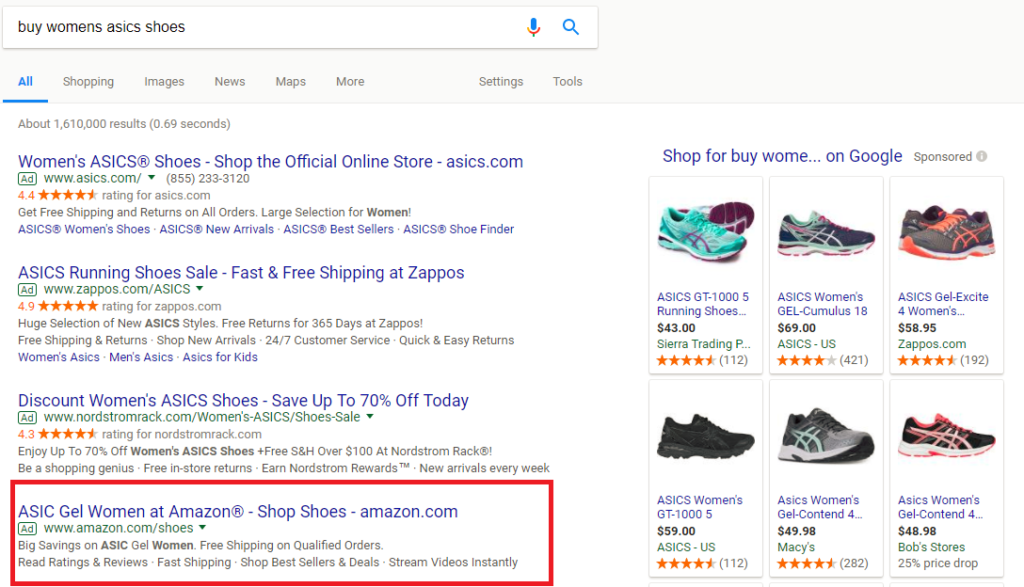The height and width of the screenshot is (587, 1024).
Task: Click the Sponsored info icon
Action: pyautogui.click(x=981, y=156)
